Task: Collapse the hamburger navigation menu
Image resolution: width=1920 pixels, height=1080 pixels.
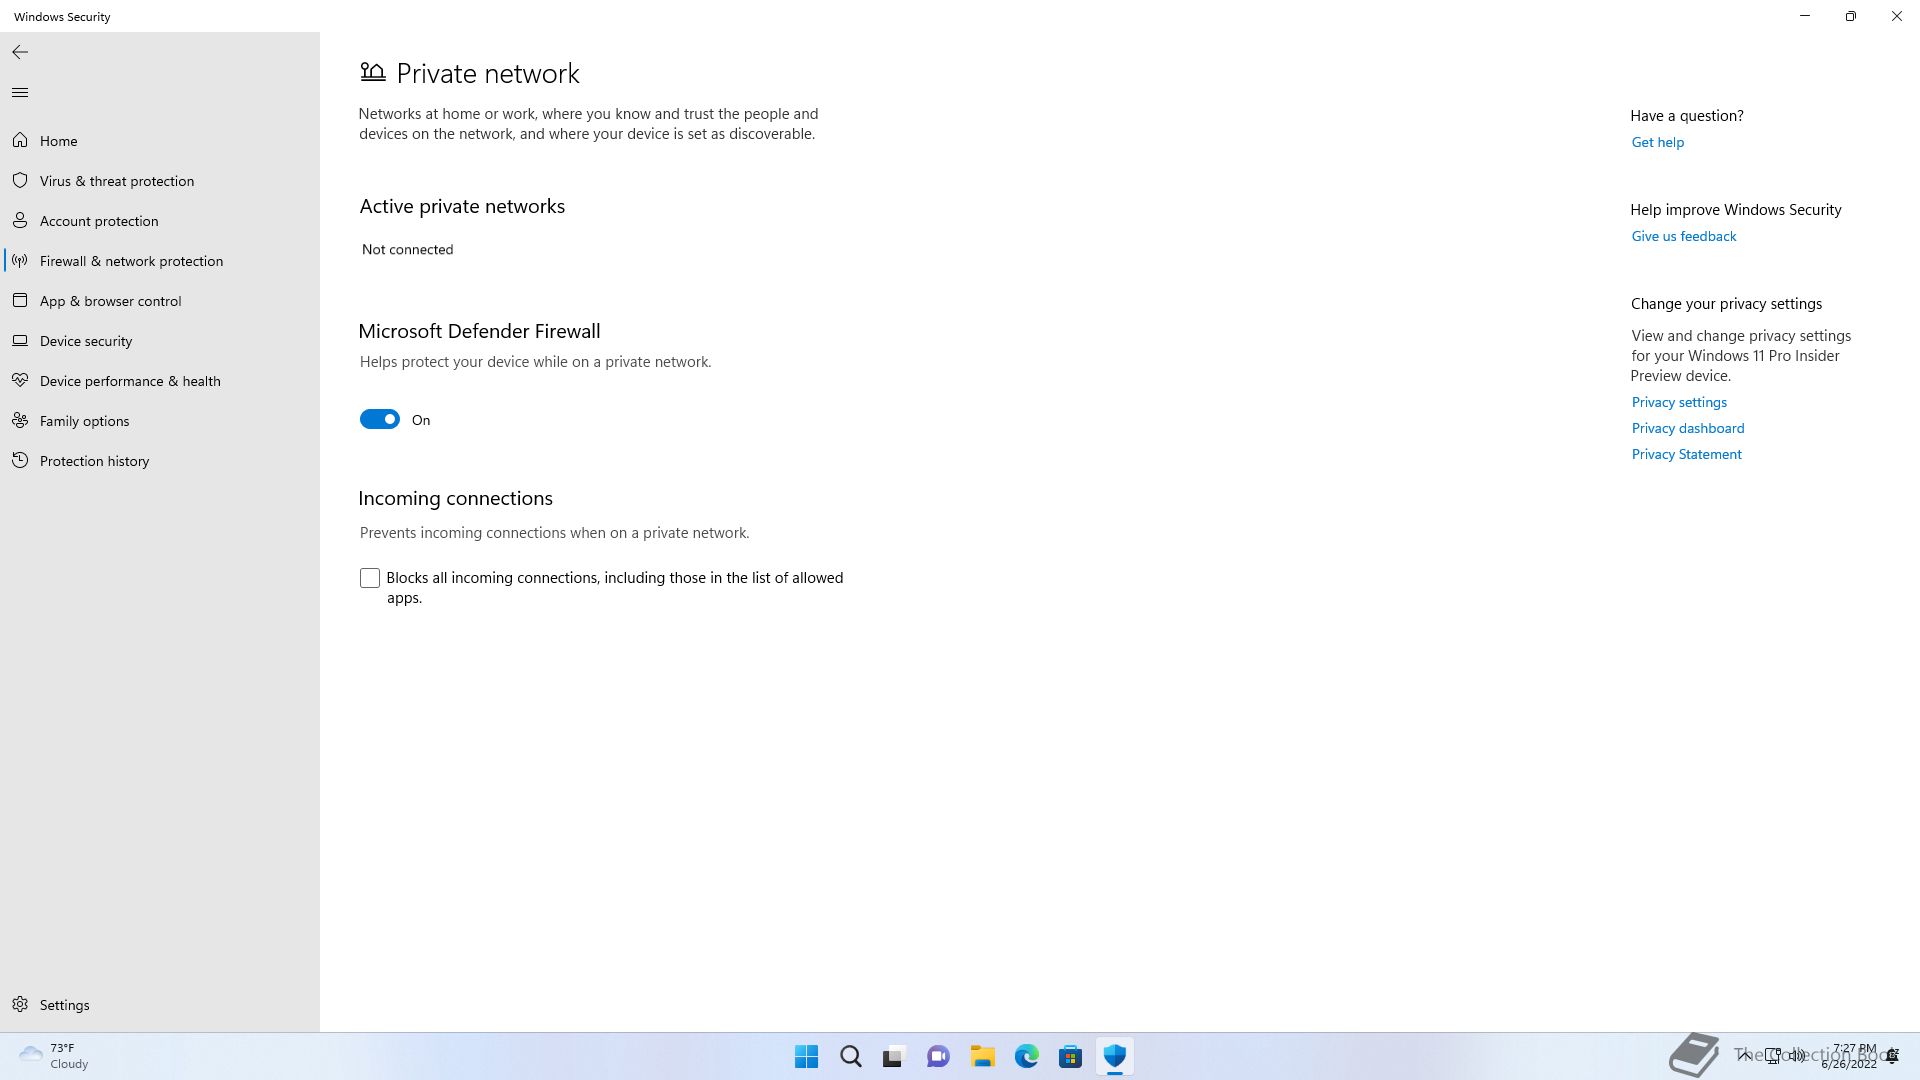Action: pos(20,93)
